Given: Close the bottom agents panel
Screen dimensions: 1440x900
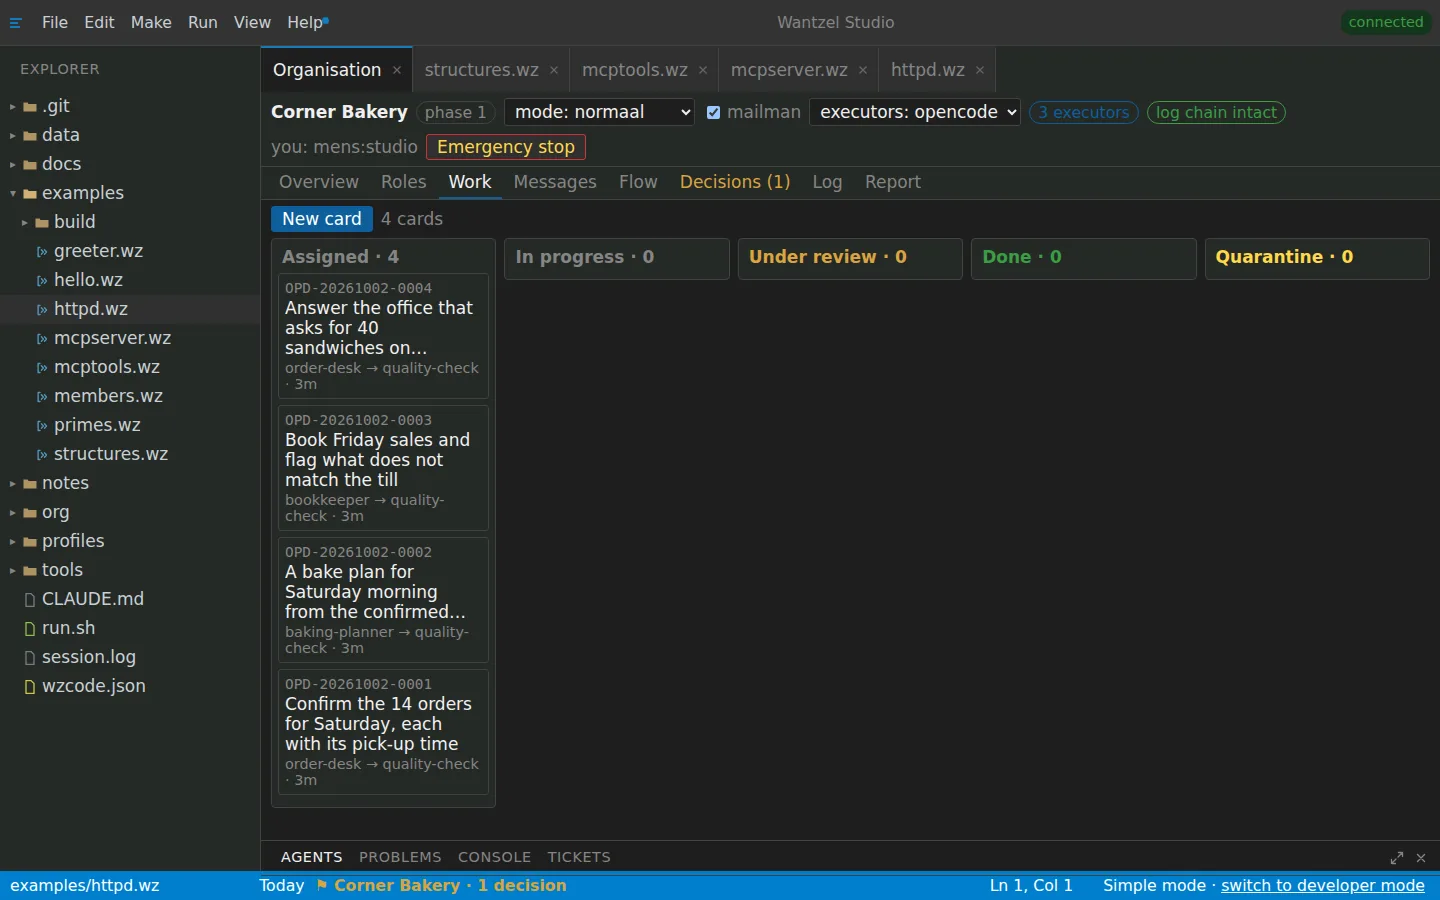Looking at the screenshot, I should click(x=1421, y=858).
